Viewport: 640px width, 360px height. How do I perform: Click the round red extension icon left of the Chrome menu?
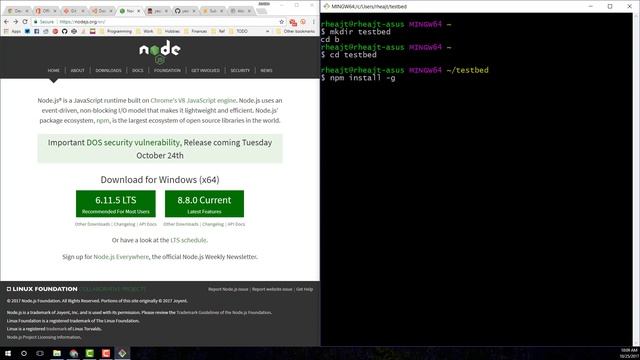(303, 22)
